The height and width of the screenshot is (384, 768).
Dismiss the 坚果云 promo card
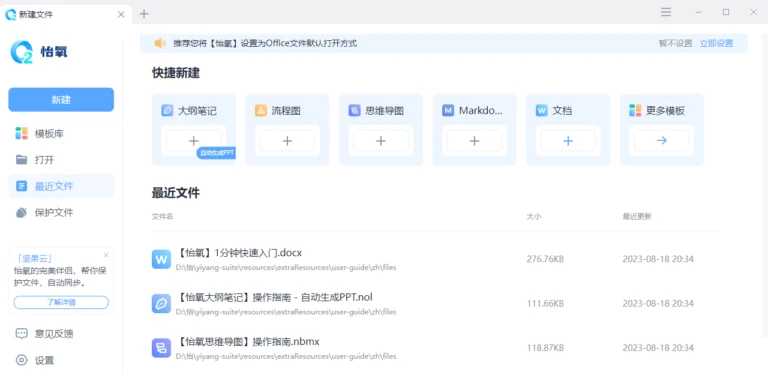(x=106, y=255)
